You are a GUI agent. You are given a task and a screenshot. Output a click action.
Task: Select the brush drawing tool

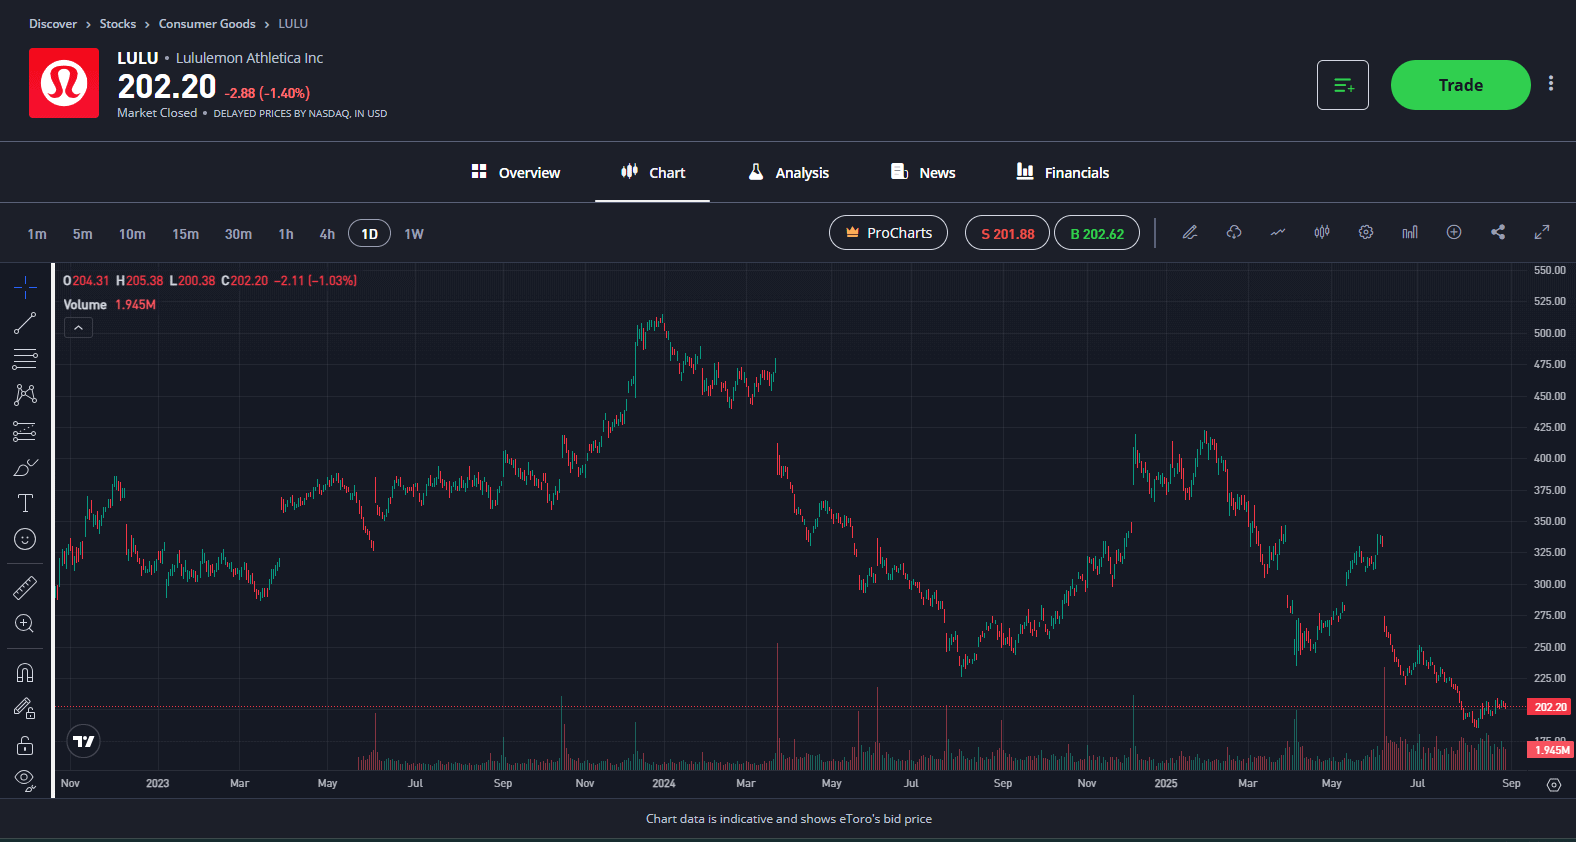coord(25,467)
